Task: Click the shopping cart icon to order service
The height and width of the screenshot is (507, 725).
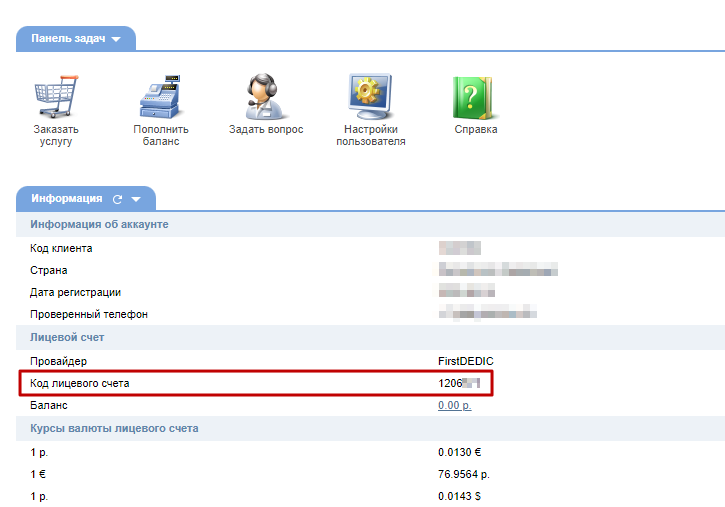Action: pos(55,97)
